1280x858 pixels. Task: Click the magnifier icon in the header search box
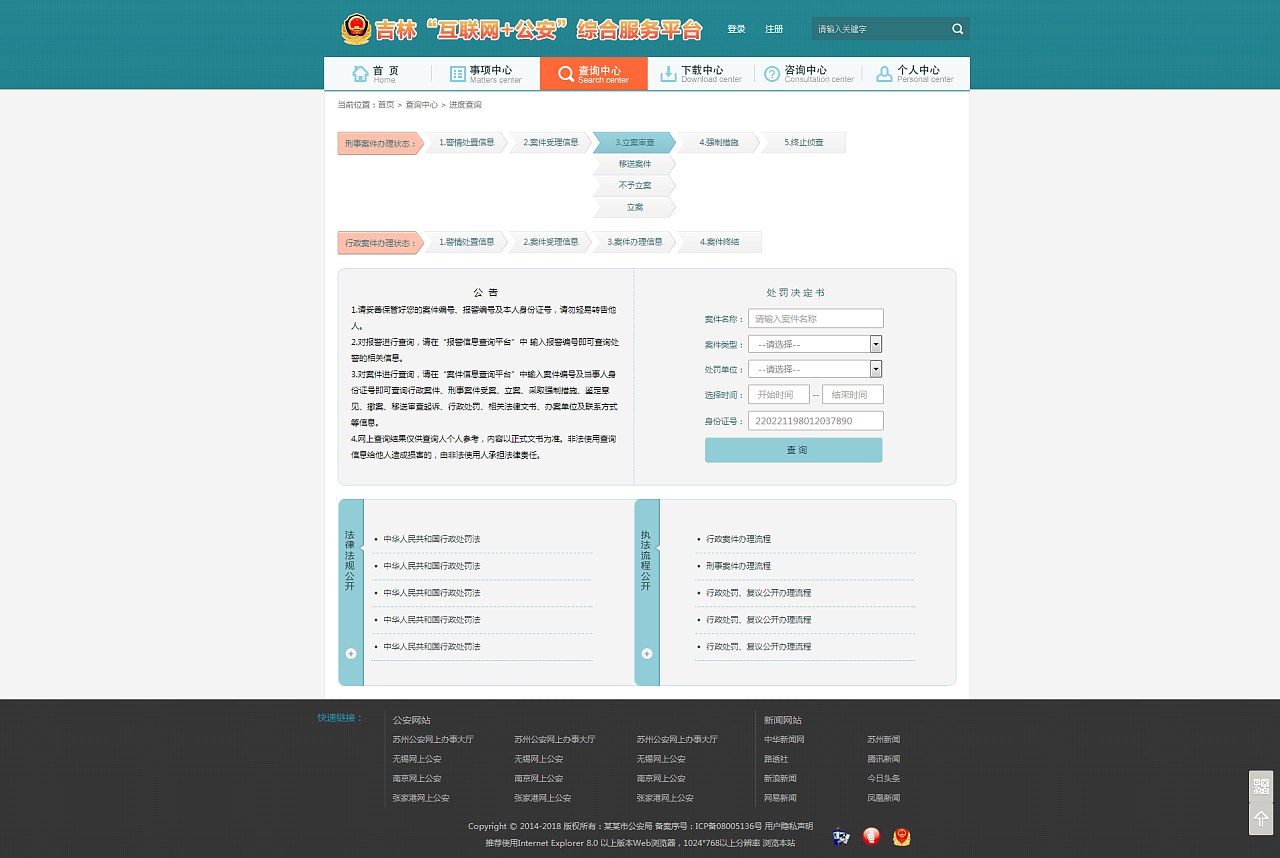[957, 29]
